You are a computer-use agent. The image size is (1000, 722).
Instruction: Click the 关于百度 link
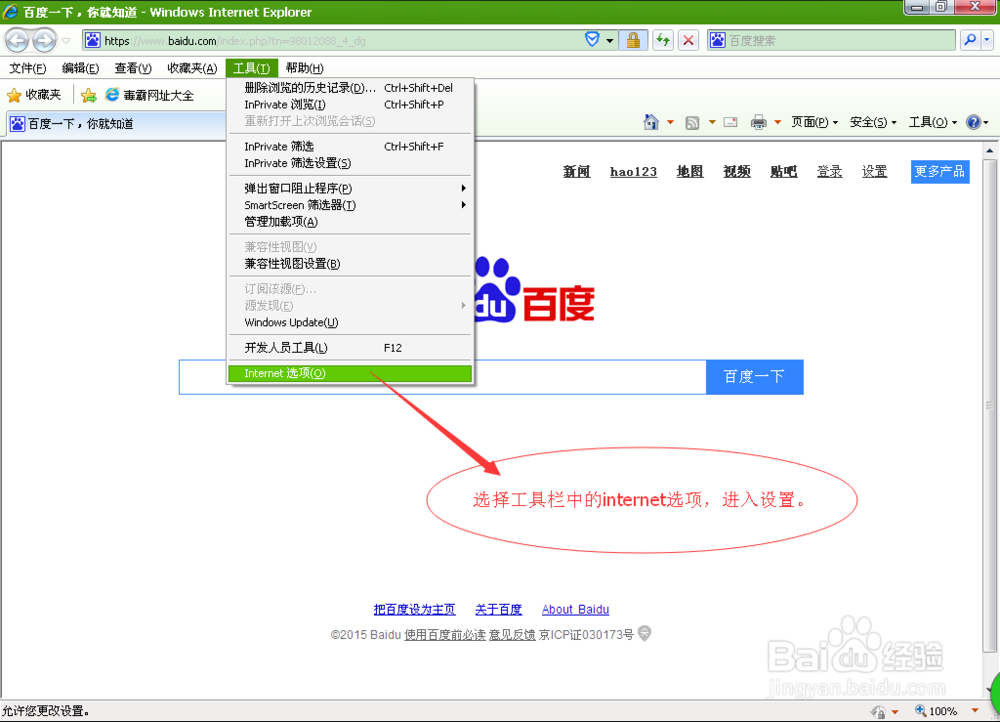pos(499,610)
